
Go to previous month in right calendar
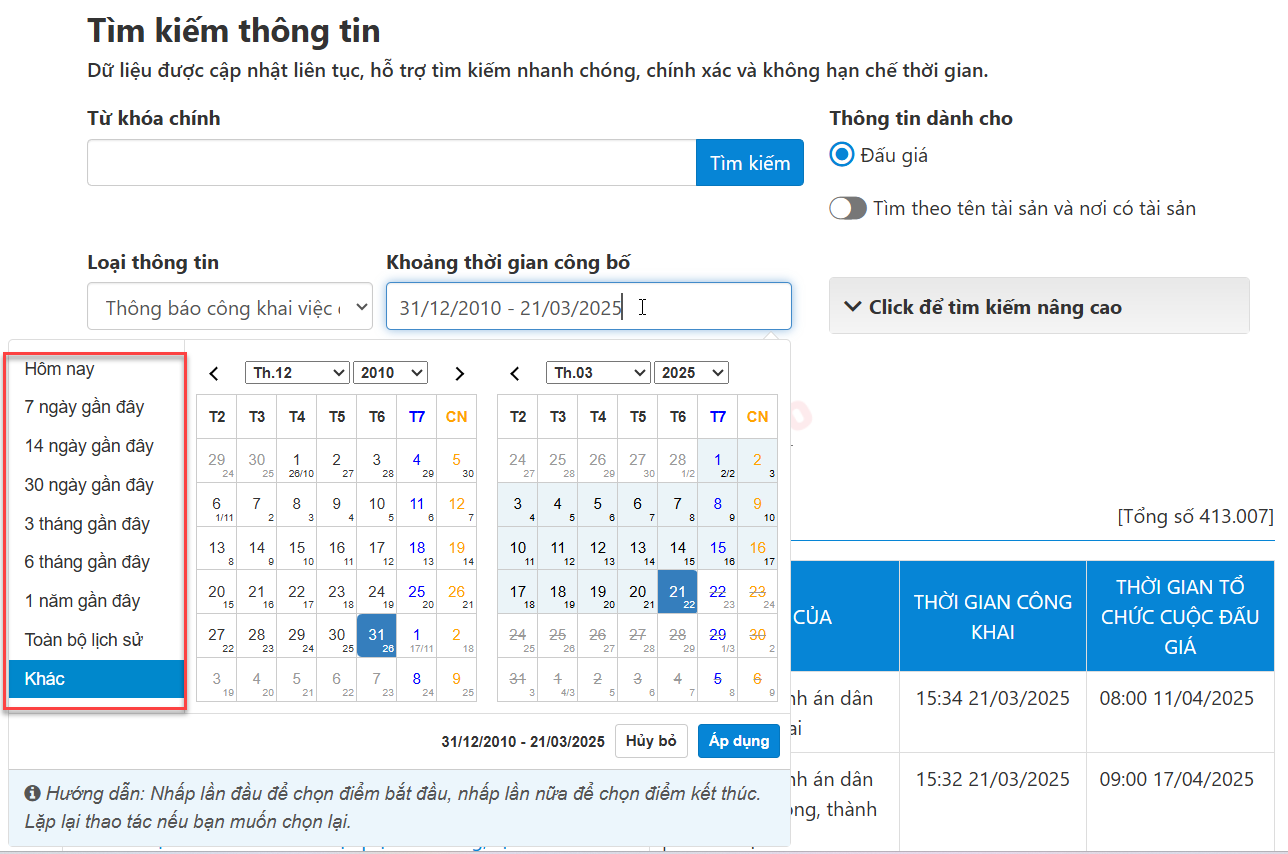[515, 373]
